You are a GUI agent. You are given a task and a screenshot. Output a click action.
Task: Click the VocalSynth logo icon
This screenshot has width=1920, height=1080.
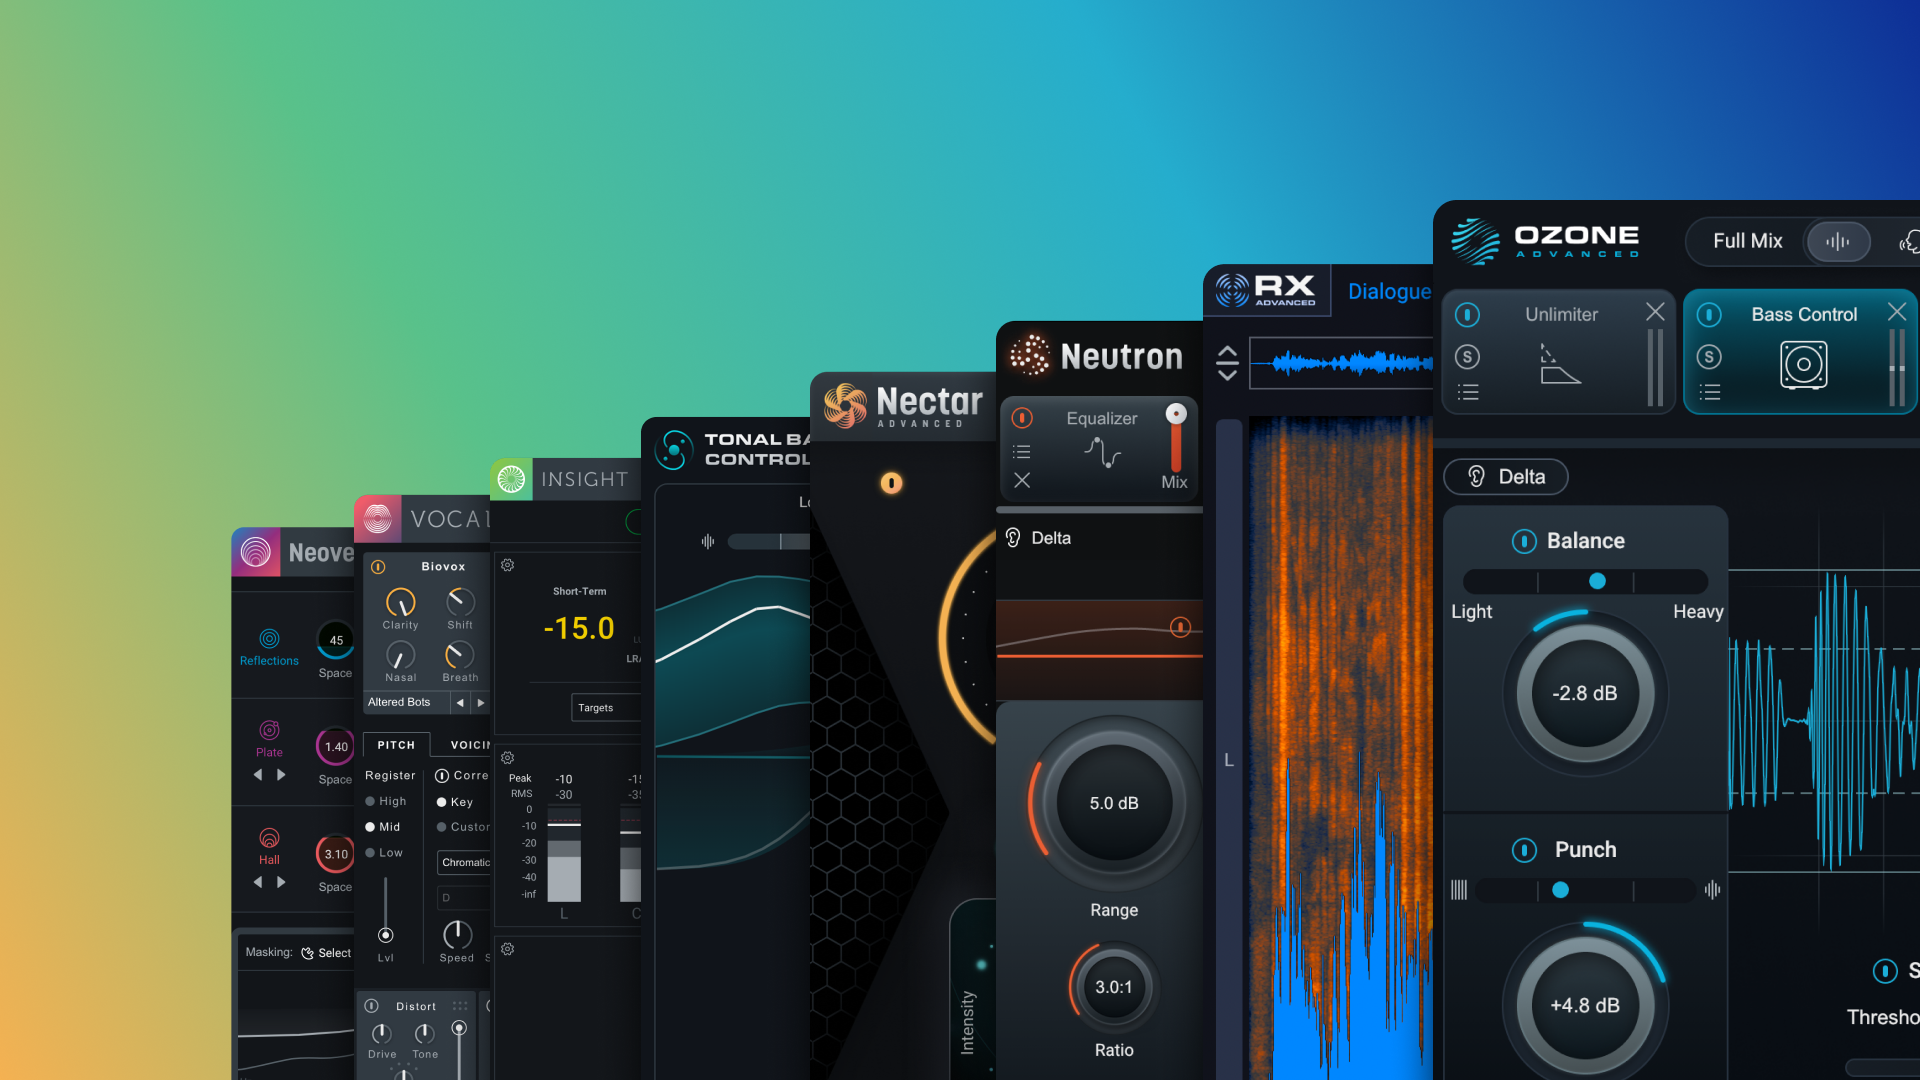tap(377, 519)
